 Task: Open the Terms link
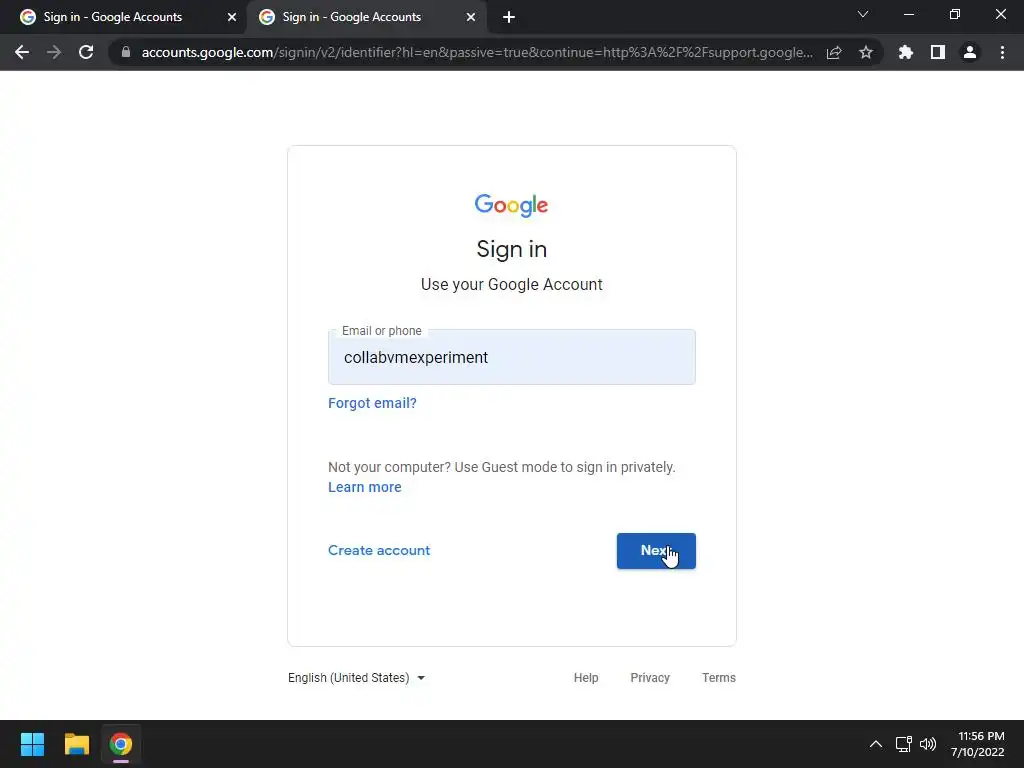718,678
